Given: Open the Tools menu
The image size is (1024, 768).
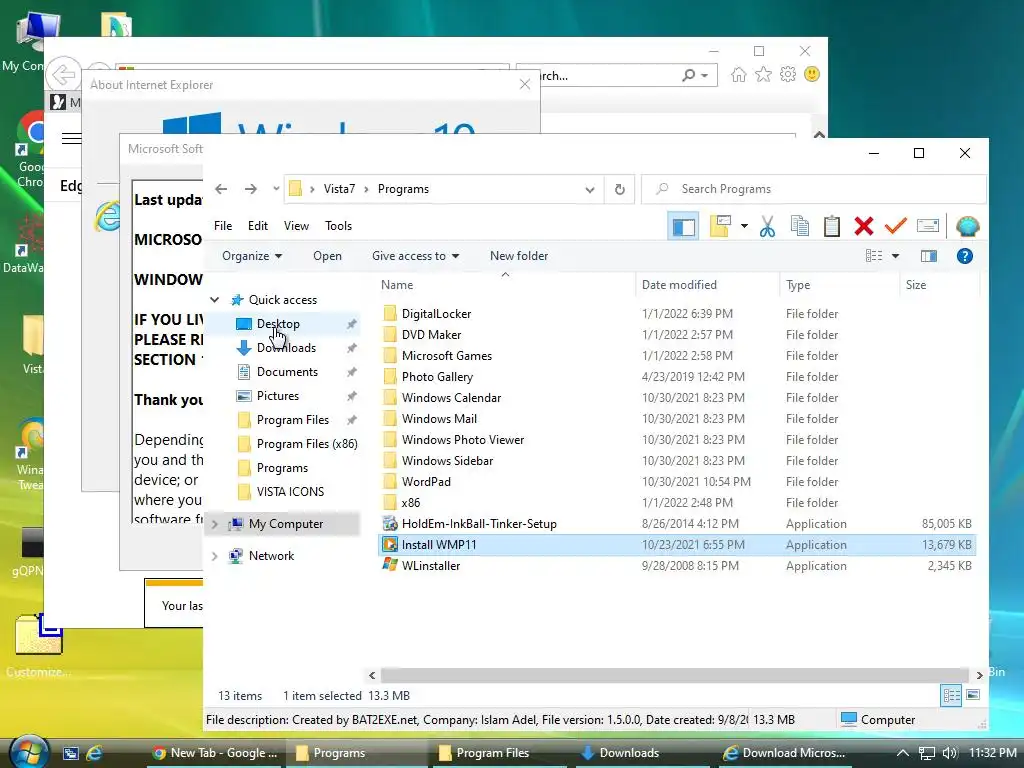Looking at the screenshot, I should coord(338,226).
